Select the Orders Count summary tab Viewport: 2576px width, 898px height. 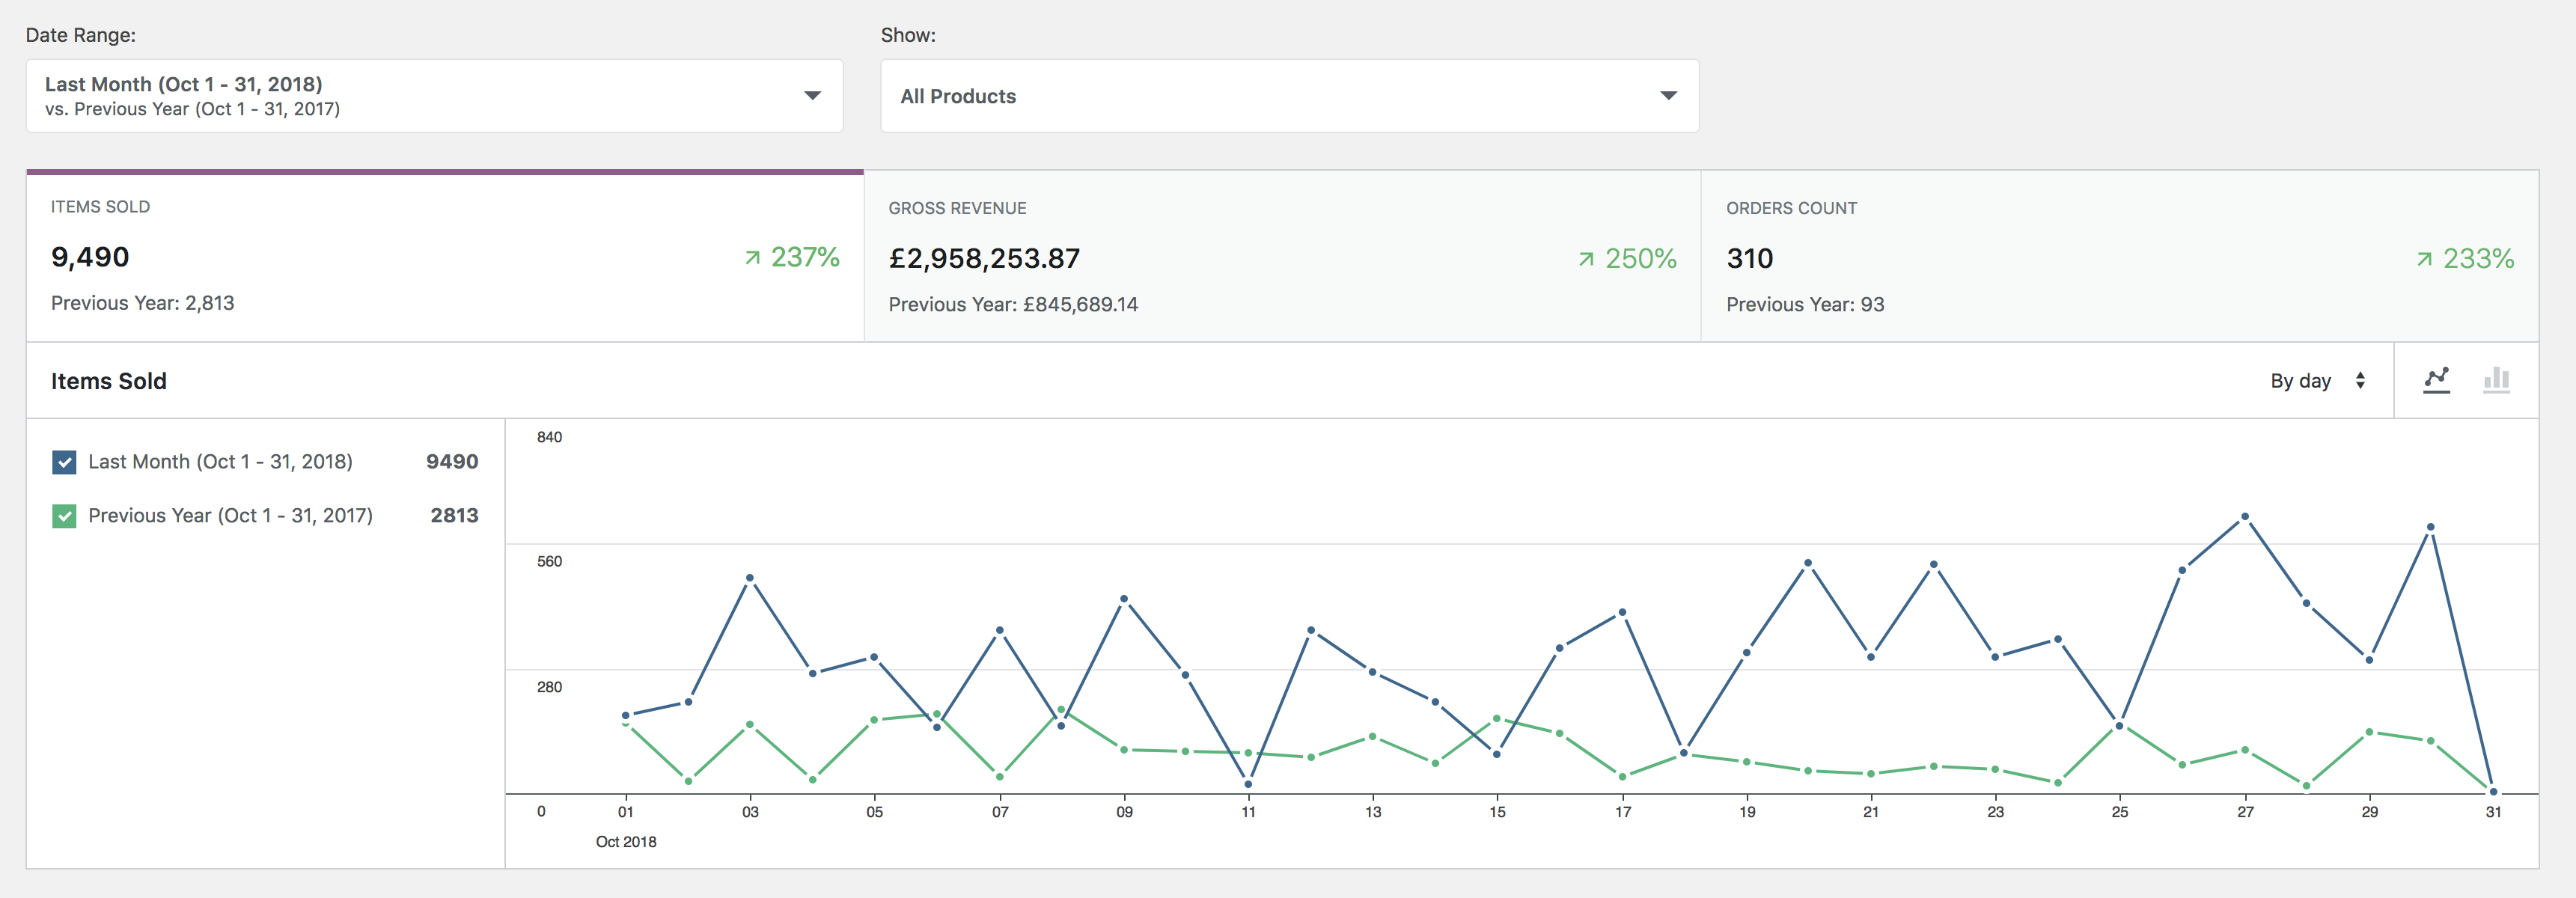(x=2120, y=257)
